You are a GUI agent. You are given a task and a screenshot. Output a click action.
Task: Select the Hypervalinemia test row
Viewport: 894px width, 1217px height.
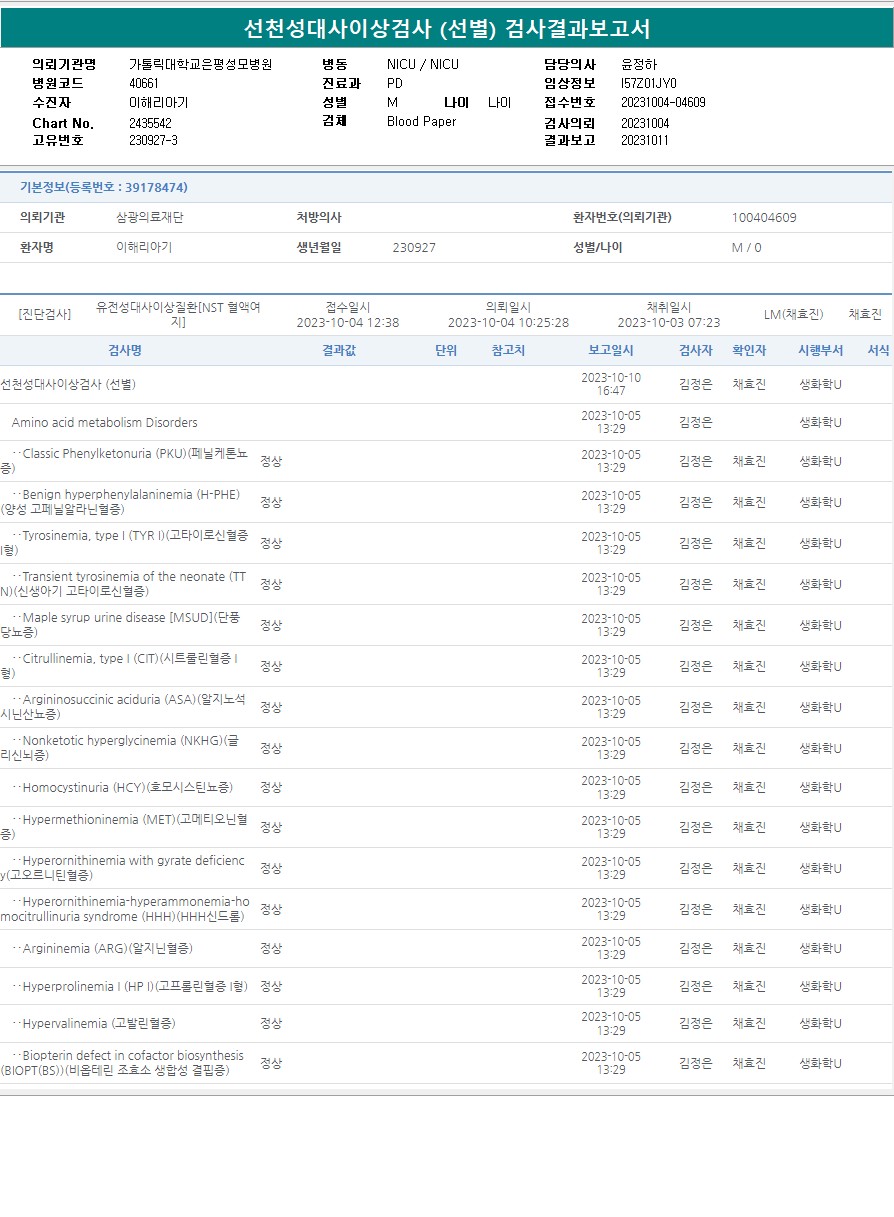coord(99,1024)
